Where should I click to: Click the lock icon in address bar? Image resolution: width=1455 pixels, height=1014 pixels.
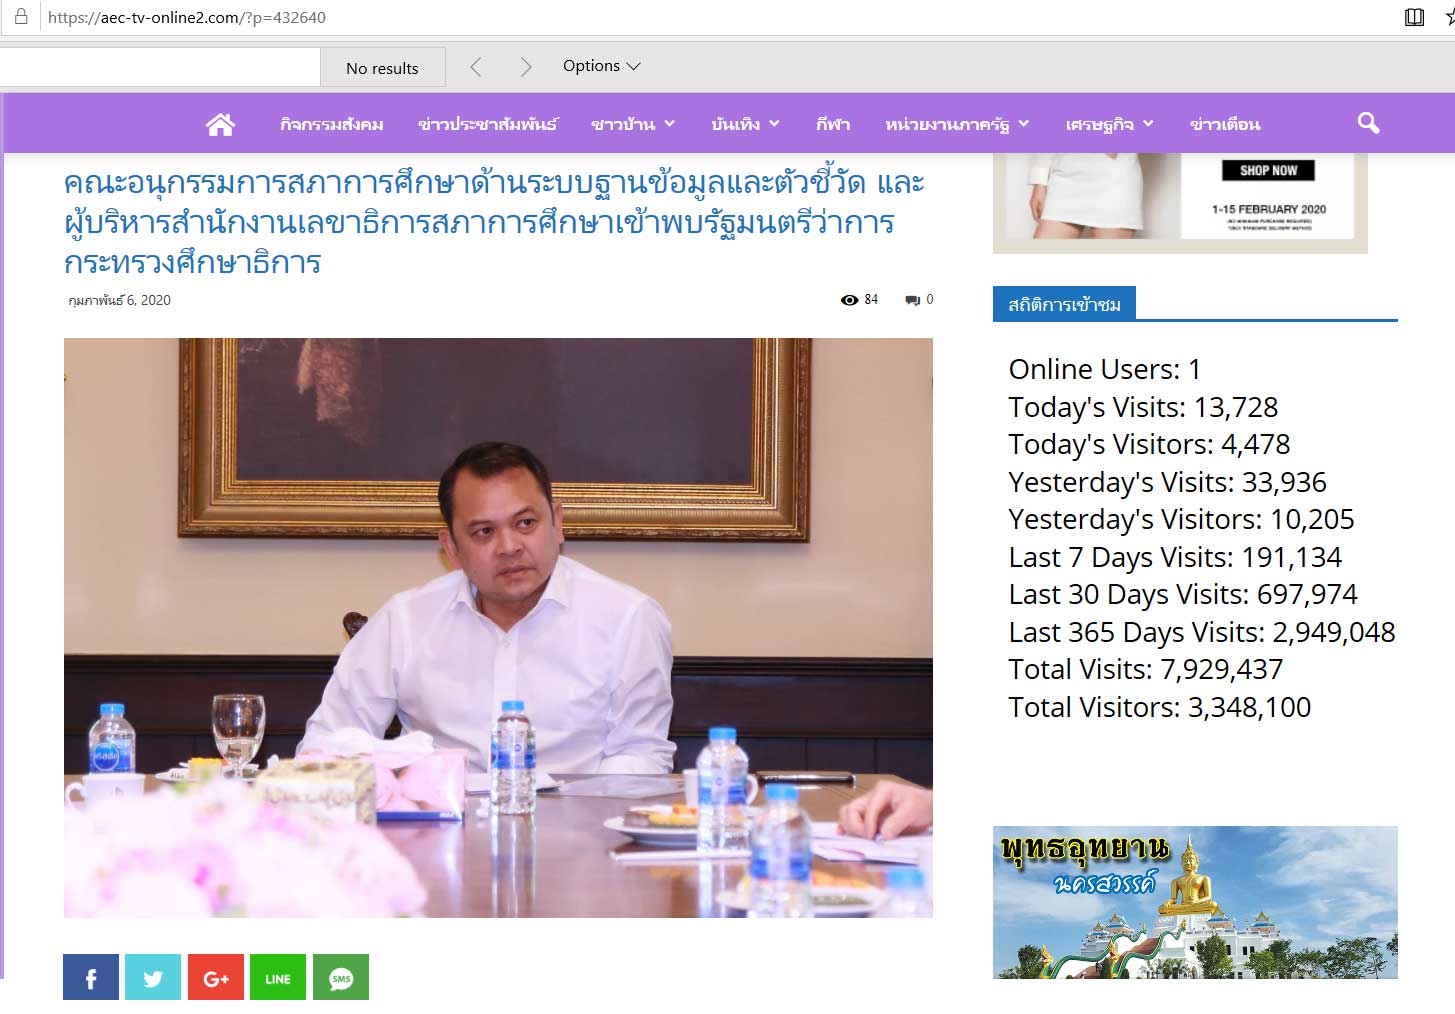point(21,17)
